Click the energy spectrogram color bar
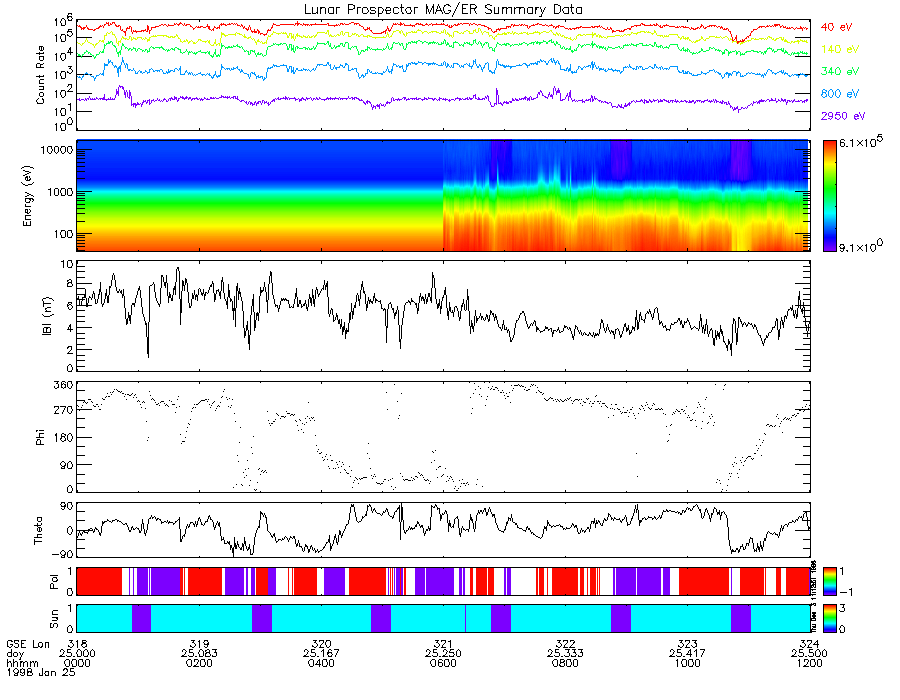The width and height of the screenshot is (900, 700). (x=829, y=196)
